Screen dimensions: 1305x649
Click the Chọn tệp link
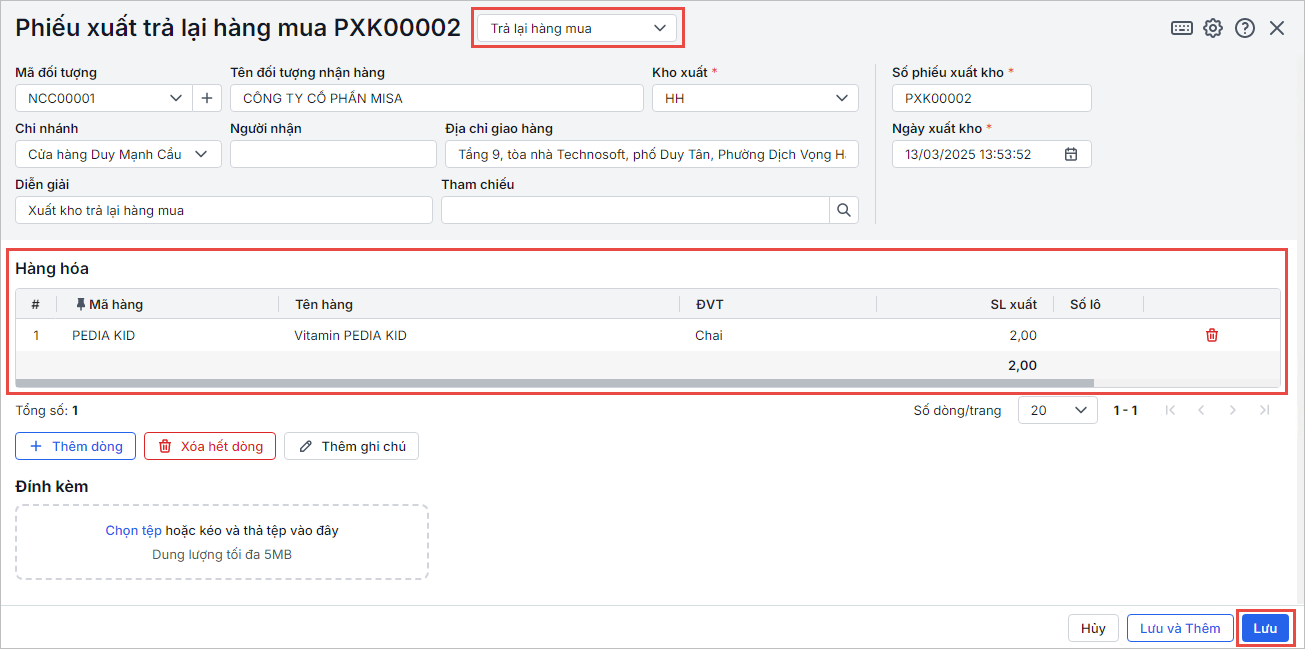pos(134,530)
